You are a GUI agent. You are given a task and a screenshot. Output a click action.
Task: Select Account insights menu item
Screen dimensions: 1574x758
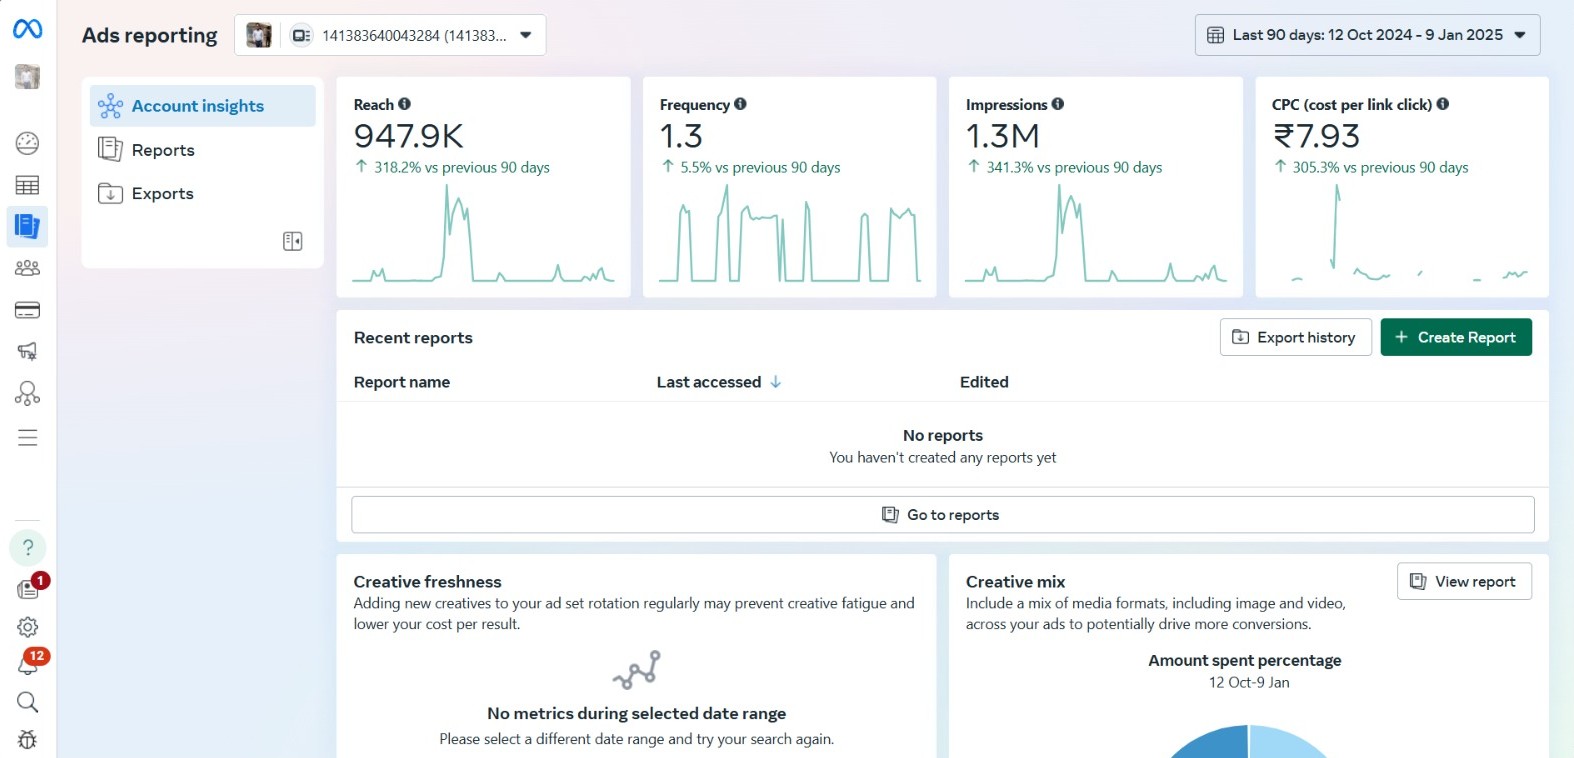203,106
